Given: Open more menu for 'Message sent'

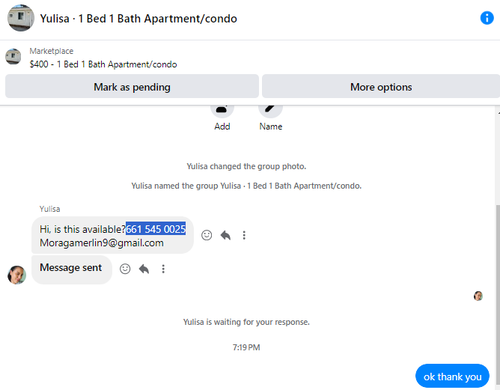Looking at the screenshot, I should [x=163, y=269].
